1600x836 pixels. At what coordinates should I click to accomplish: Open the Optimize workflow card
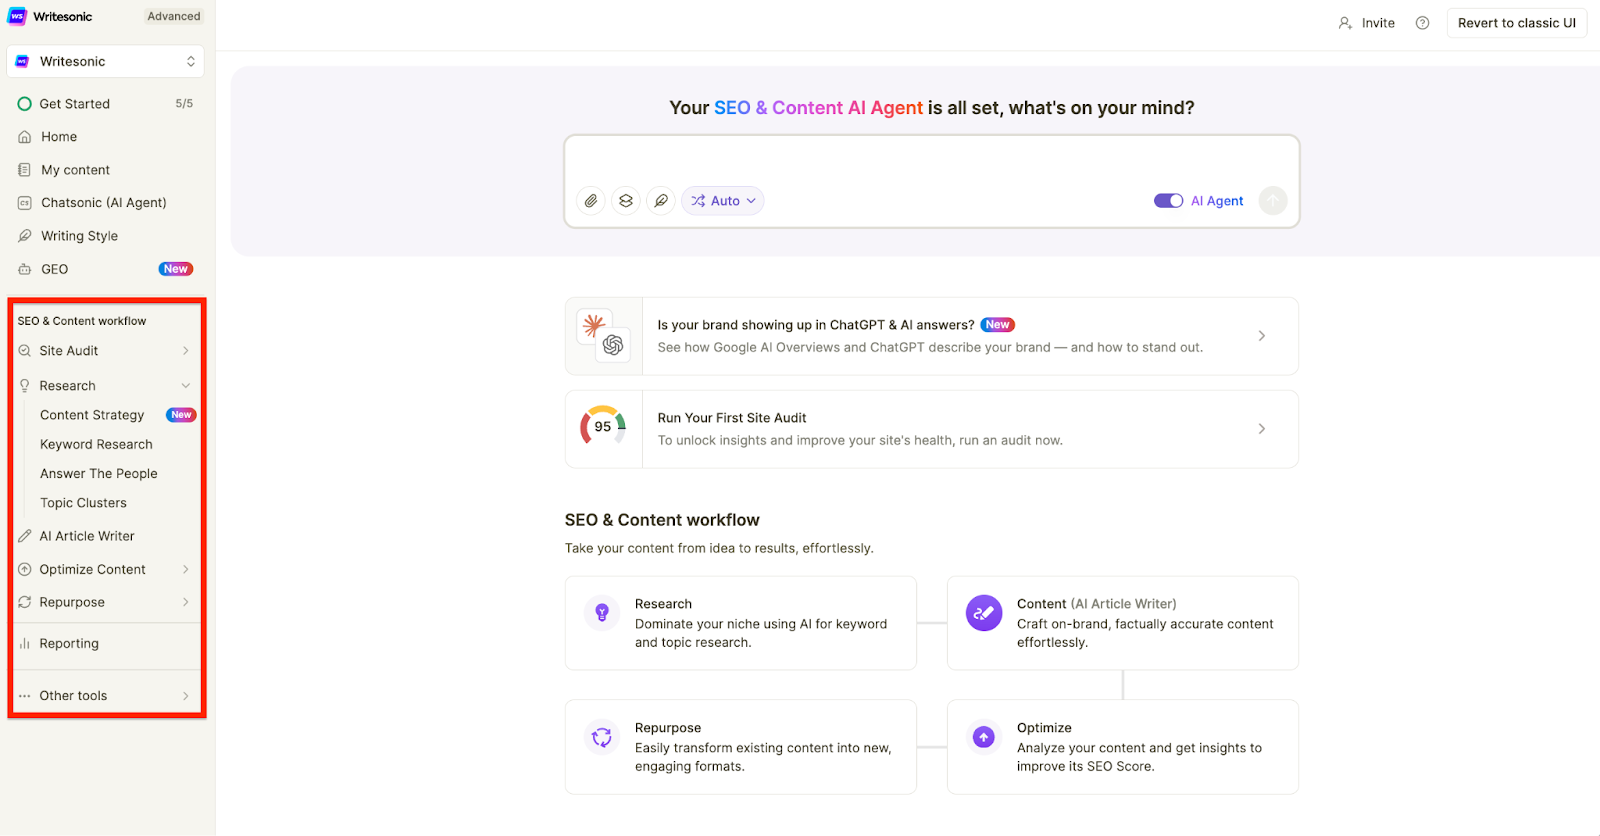1123,747
